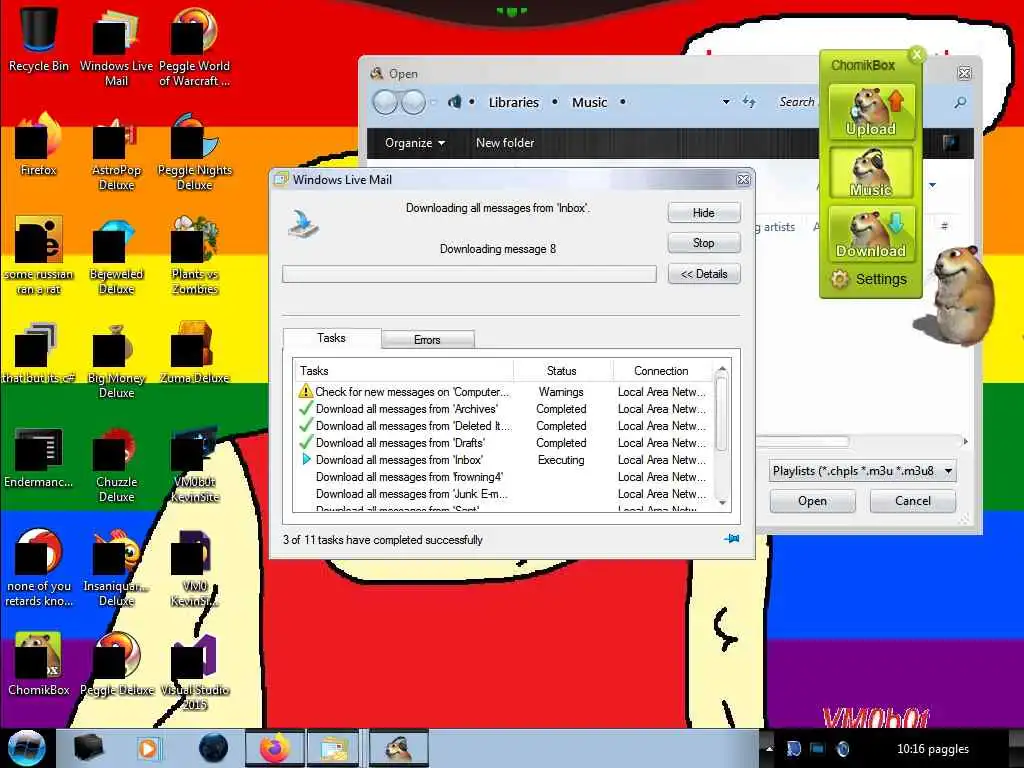Image resolution: width=1024 pixels, height=768 pixels.
Task: Click the search magnifier in Open dialog
Action: click(x=960, y=103)
